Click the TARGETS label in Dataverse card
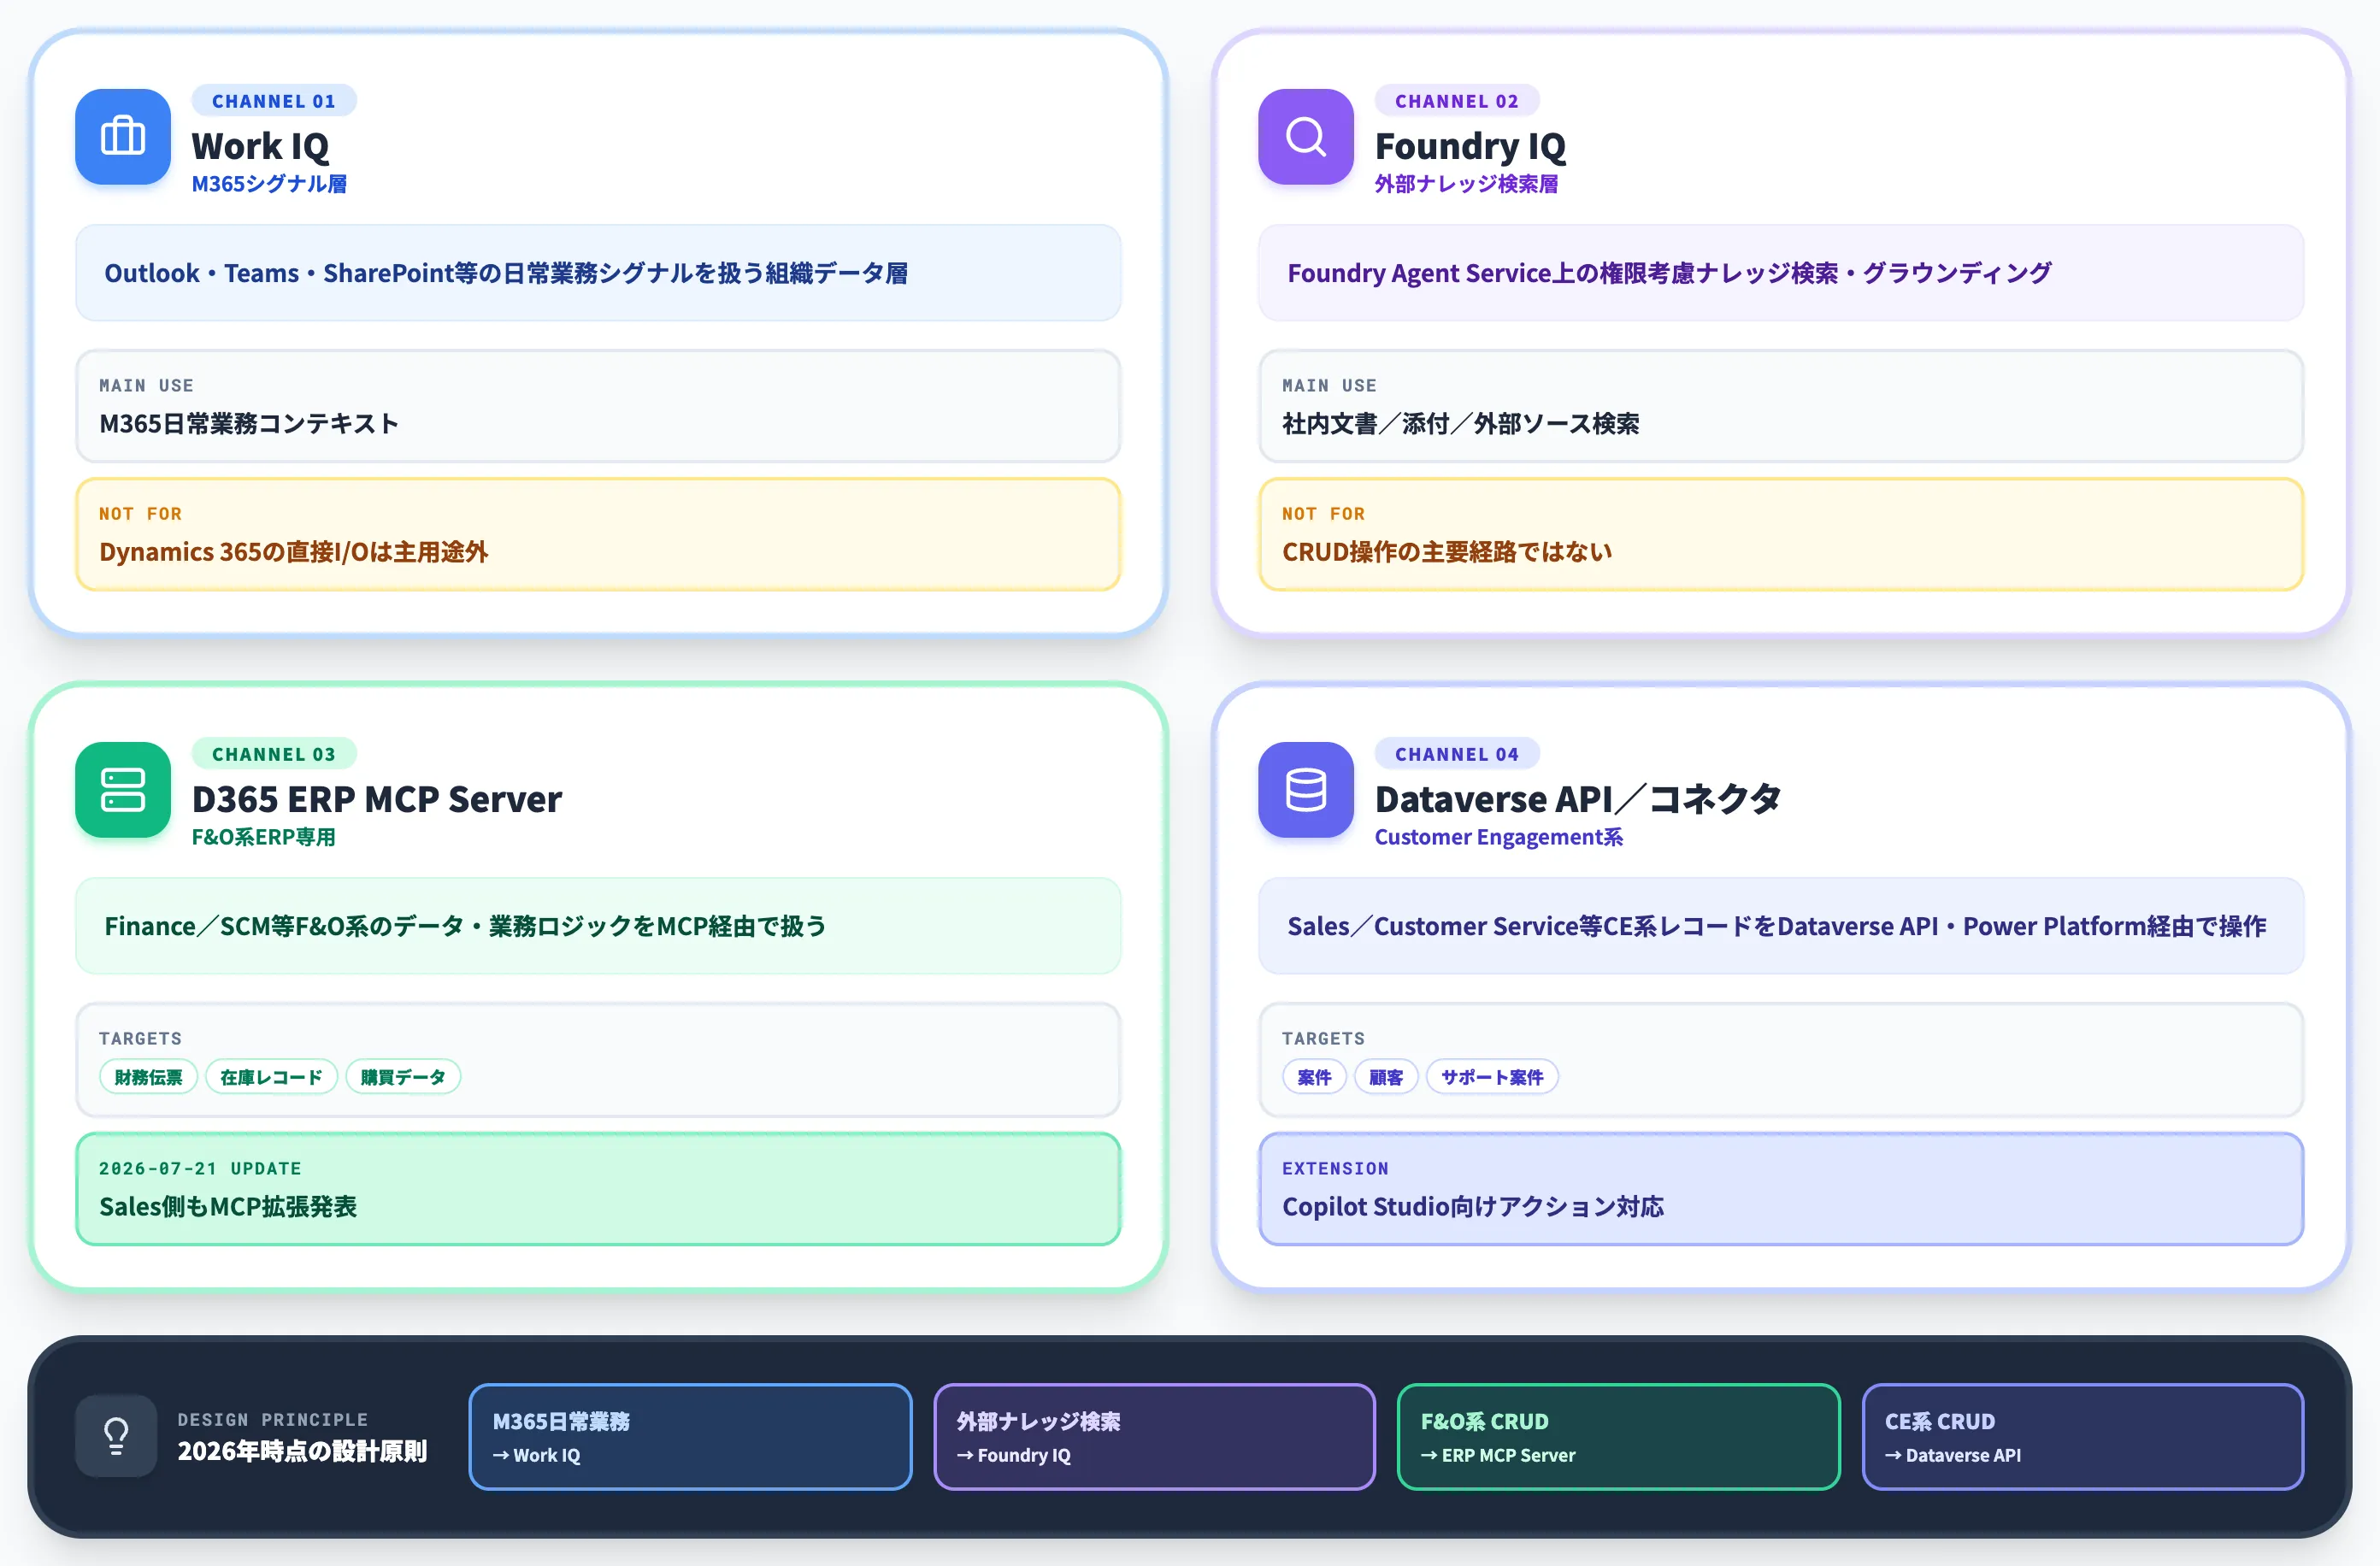The image size is (2380, 1566). click(1323, 1038)
